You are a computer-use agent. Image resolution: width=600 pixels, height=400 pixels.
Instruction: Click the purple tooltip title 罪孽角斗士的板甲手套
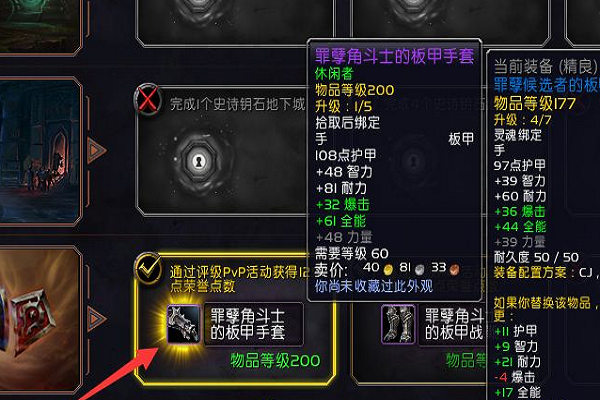click(395, 56)
